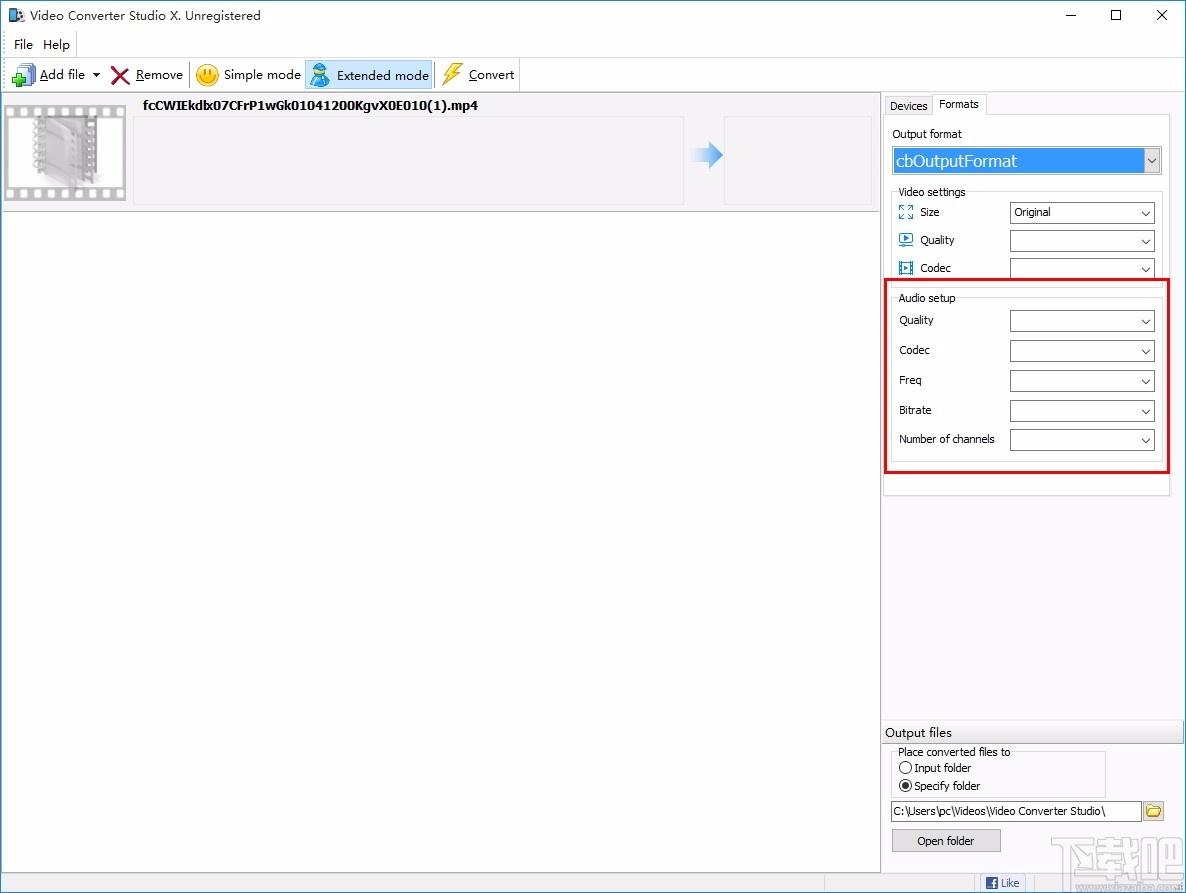Click the app icon in title bar

click(16, 15)
